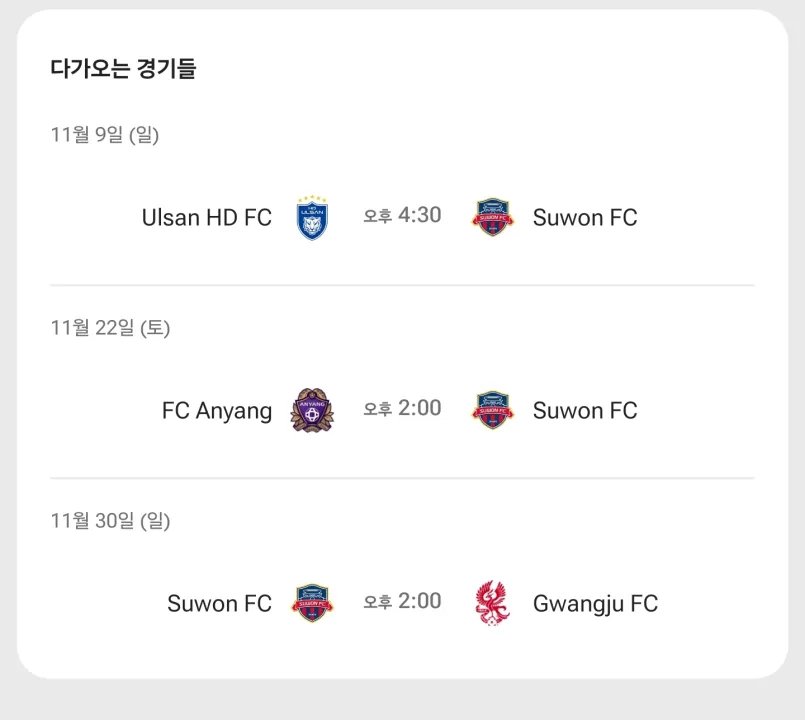The image size is (805, 720).
Task: Click the Gwangju FC phoenix crest
Action: [492, 603]
